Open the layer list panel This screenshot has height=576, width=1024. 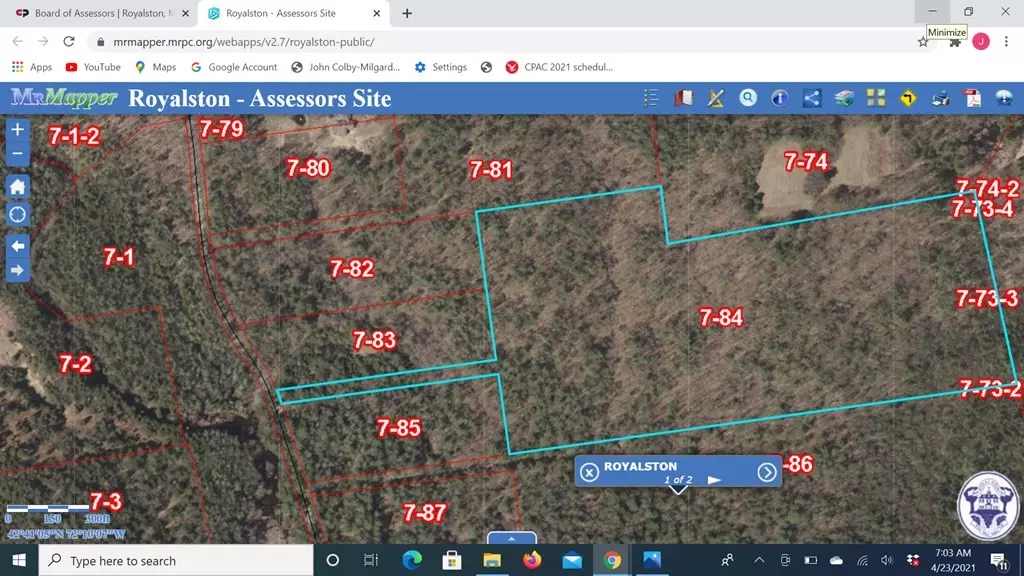tap(651, 98)
